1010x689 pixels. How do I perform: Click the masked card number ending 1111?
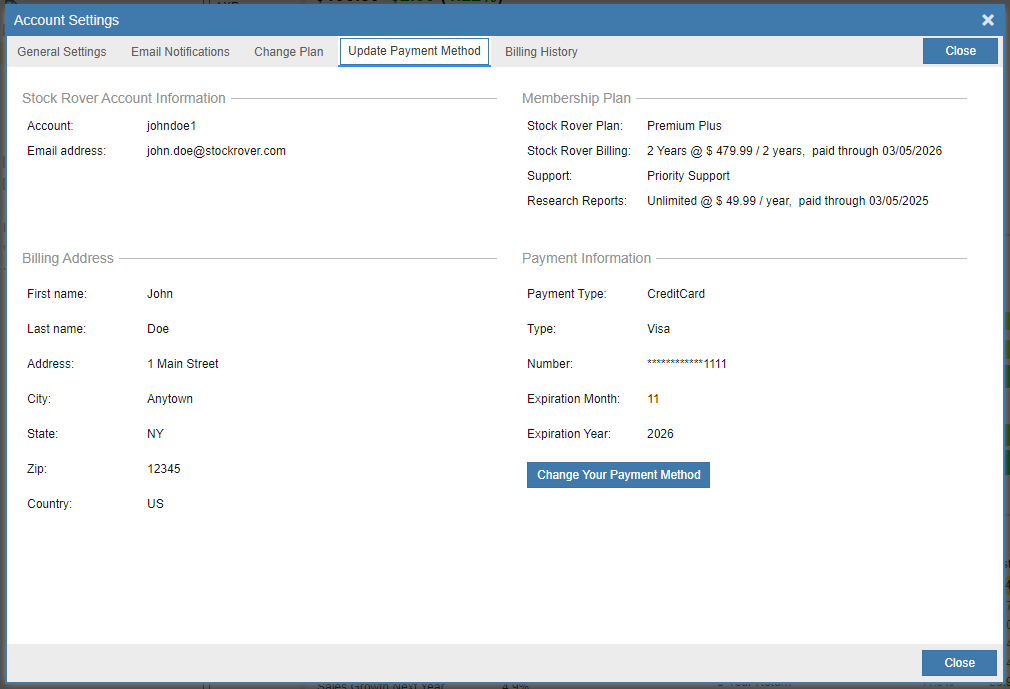[687, 364]
